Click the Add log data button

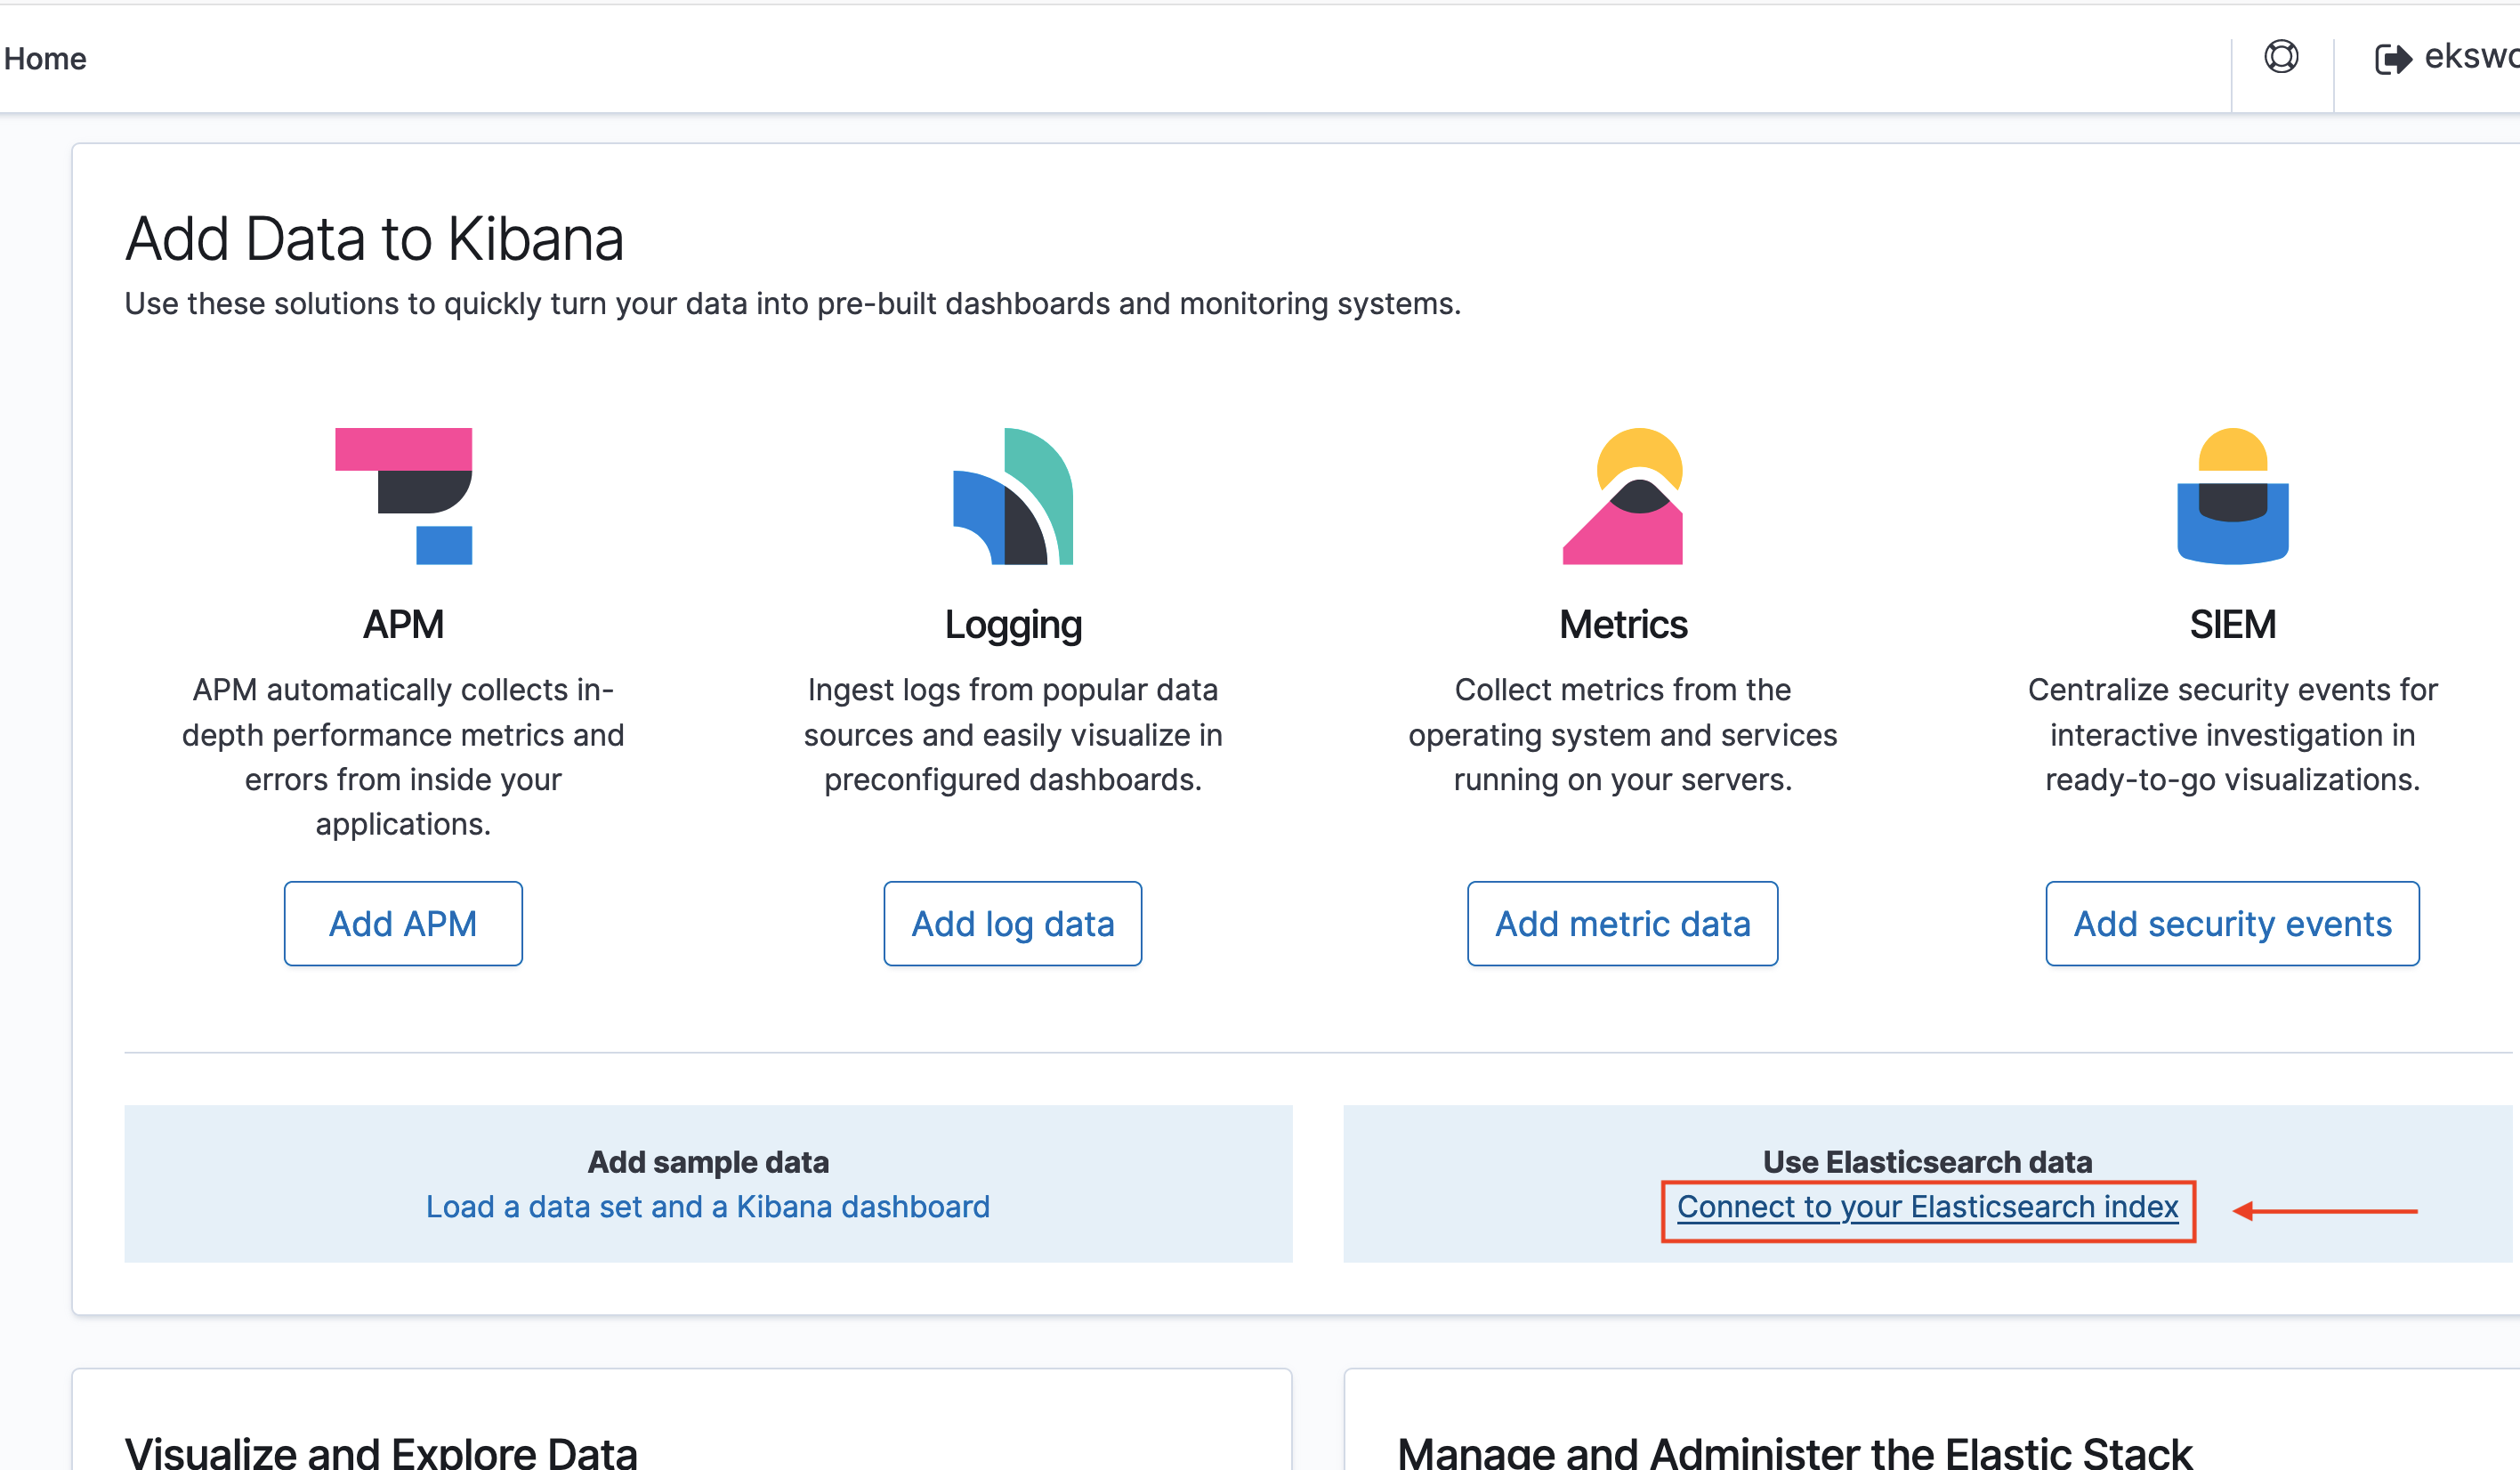[x=1012, y=923]
